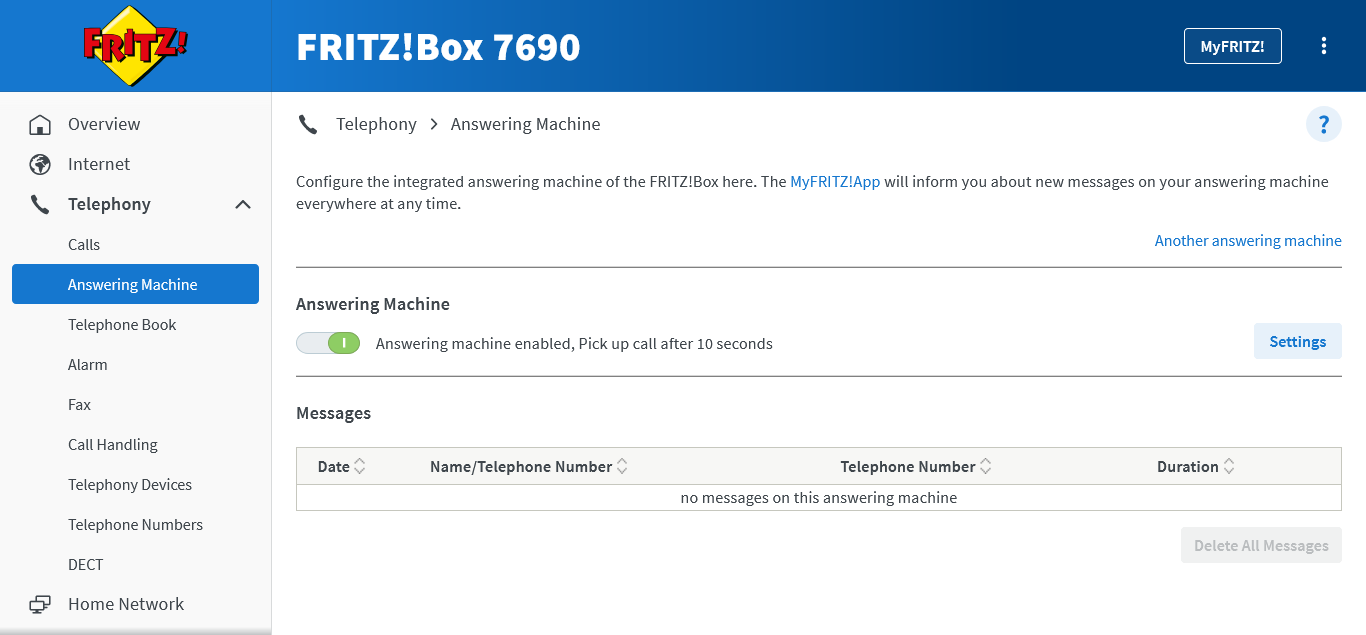
Task: Disable the answering machine toggle switch
Action: click(x=328, y=344)
